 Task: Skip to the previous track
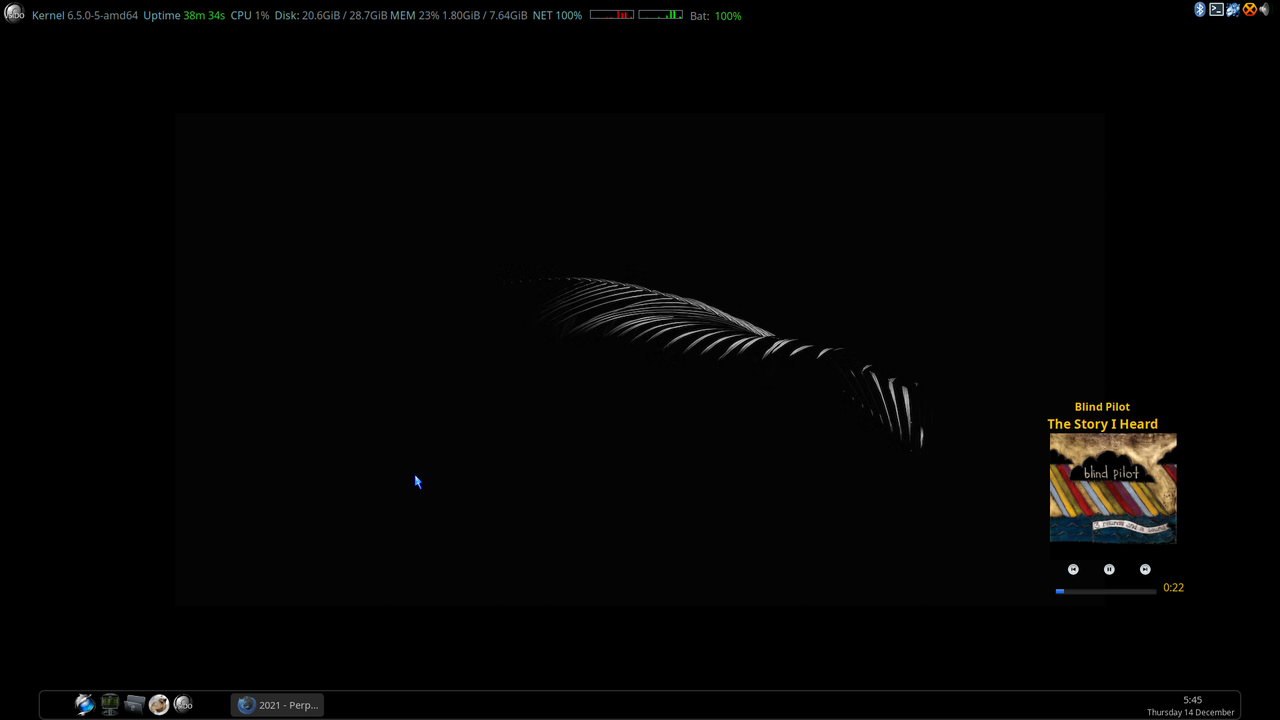pyautogui.click(x=1073, y=569)
